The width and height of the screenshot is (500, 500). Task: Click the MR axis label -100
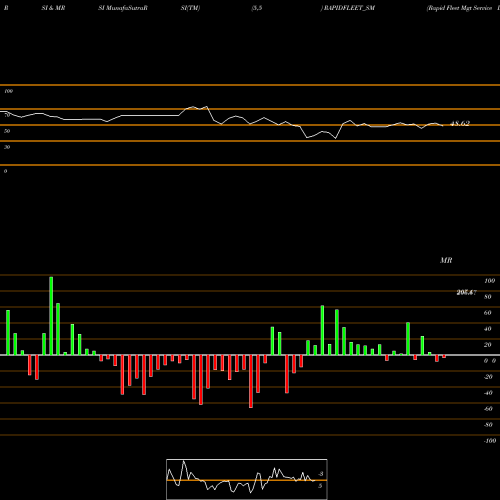[x=489, y=441]
